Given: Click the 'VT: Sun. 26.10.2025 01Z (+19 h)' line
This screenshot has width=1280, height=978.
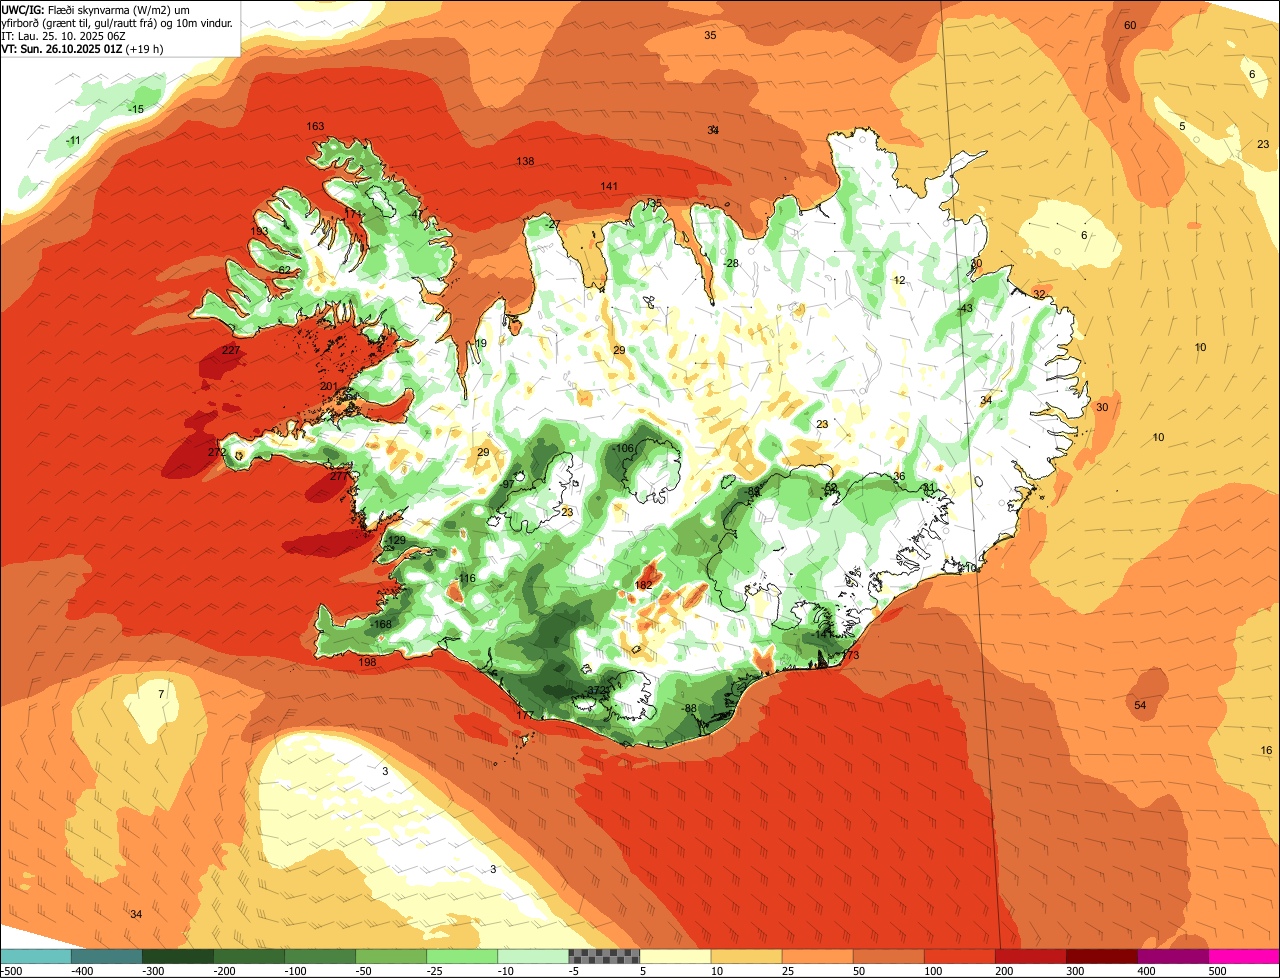Looking at the screenshot, I should (x=82, y=48).
